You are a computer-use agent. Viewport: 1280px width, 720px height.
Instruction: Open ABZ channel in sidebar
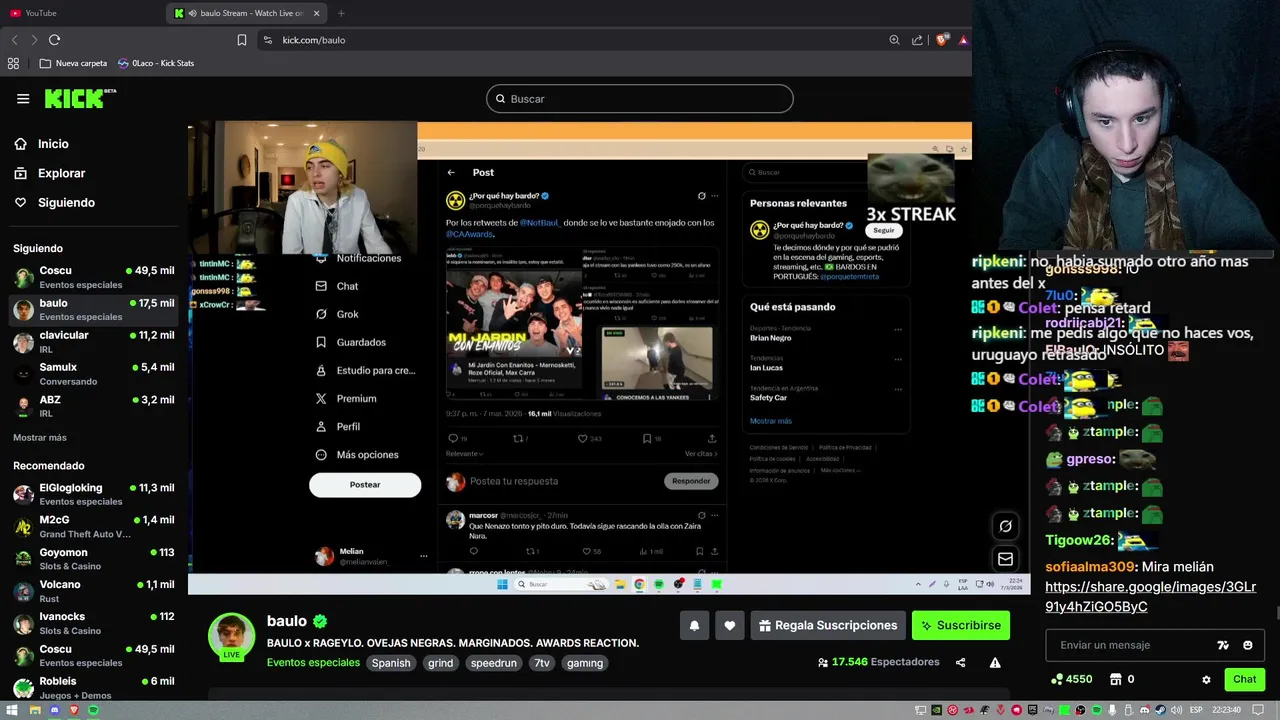click(94, 406)
